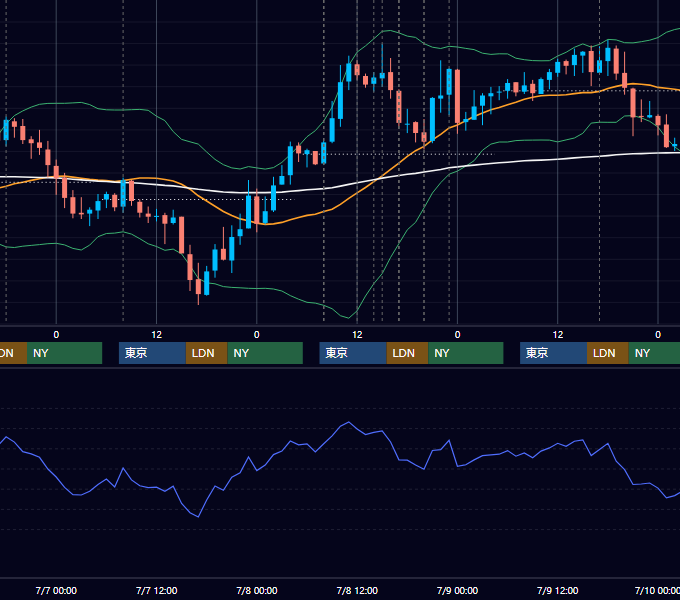Click the LDN session block on 7/9
Viewport: 680px width, 600px height.
pyautogui.click(x=608, y=353)
